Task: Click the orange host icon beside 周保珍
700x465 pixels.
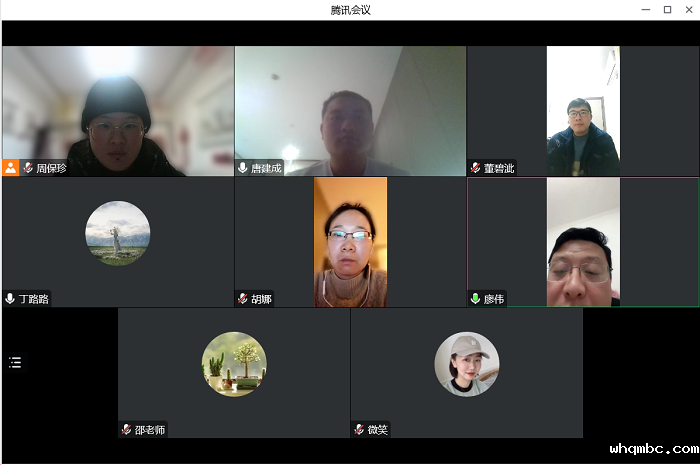Action: 11,168
